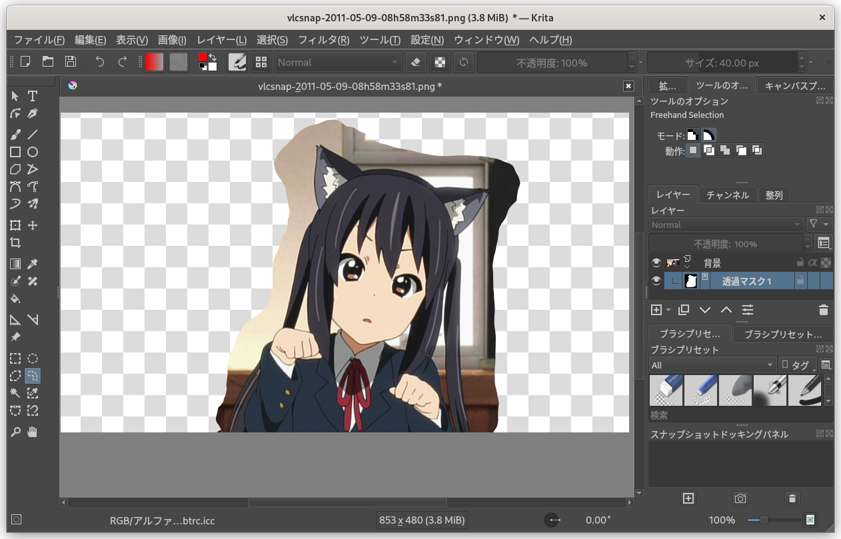The image size is (841, 539).
Task: Set selection mode to pixel selection
Action: 692,135
